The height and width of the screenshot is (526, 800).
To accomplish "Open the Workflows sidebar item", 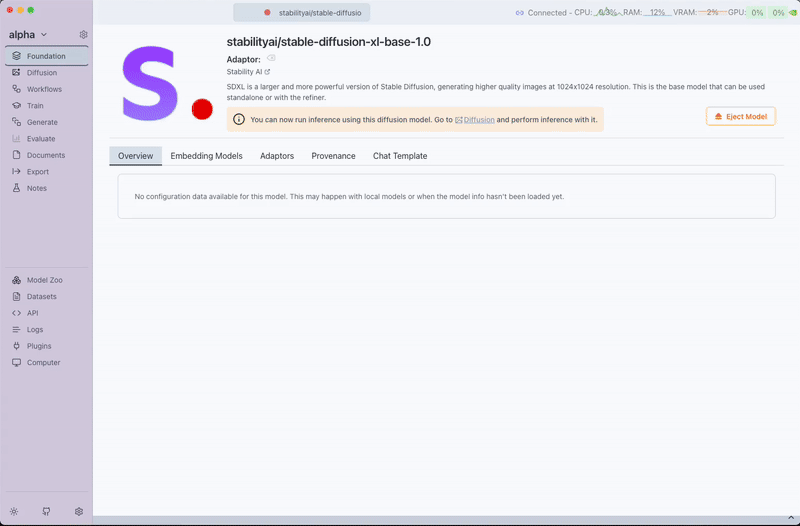I will [x=43, y=89].
